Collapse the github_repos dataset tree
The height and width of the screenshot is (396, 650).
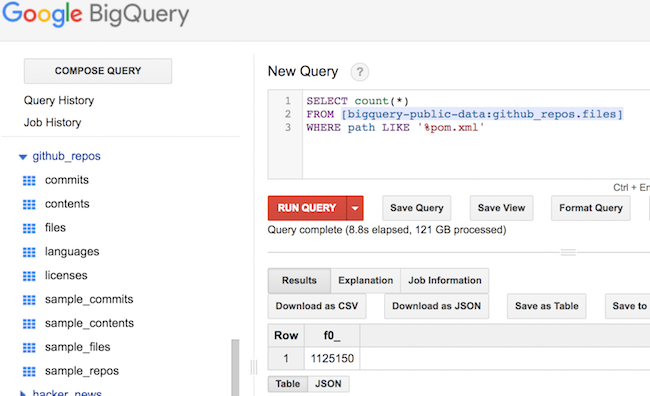23,157
